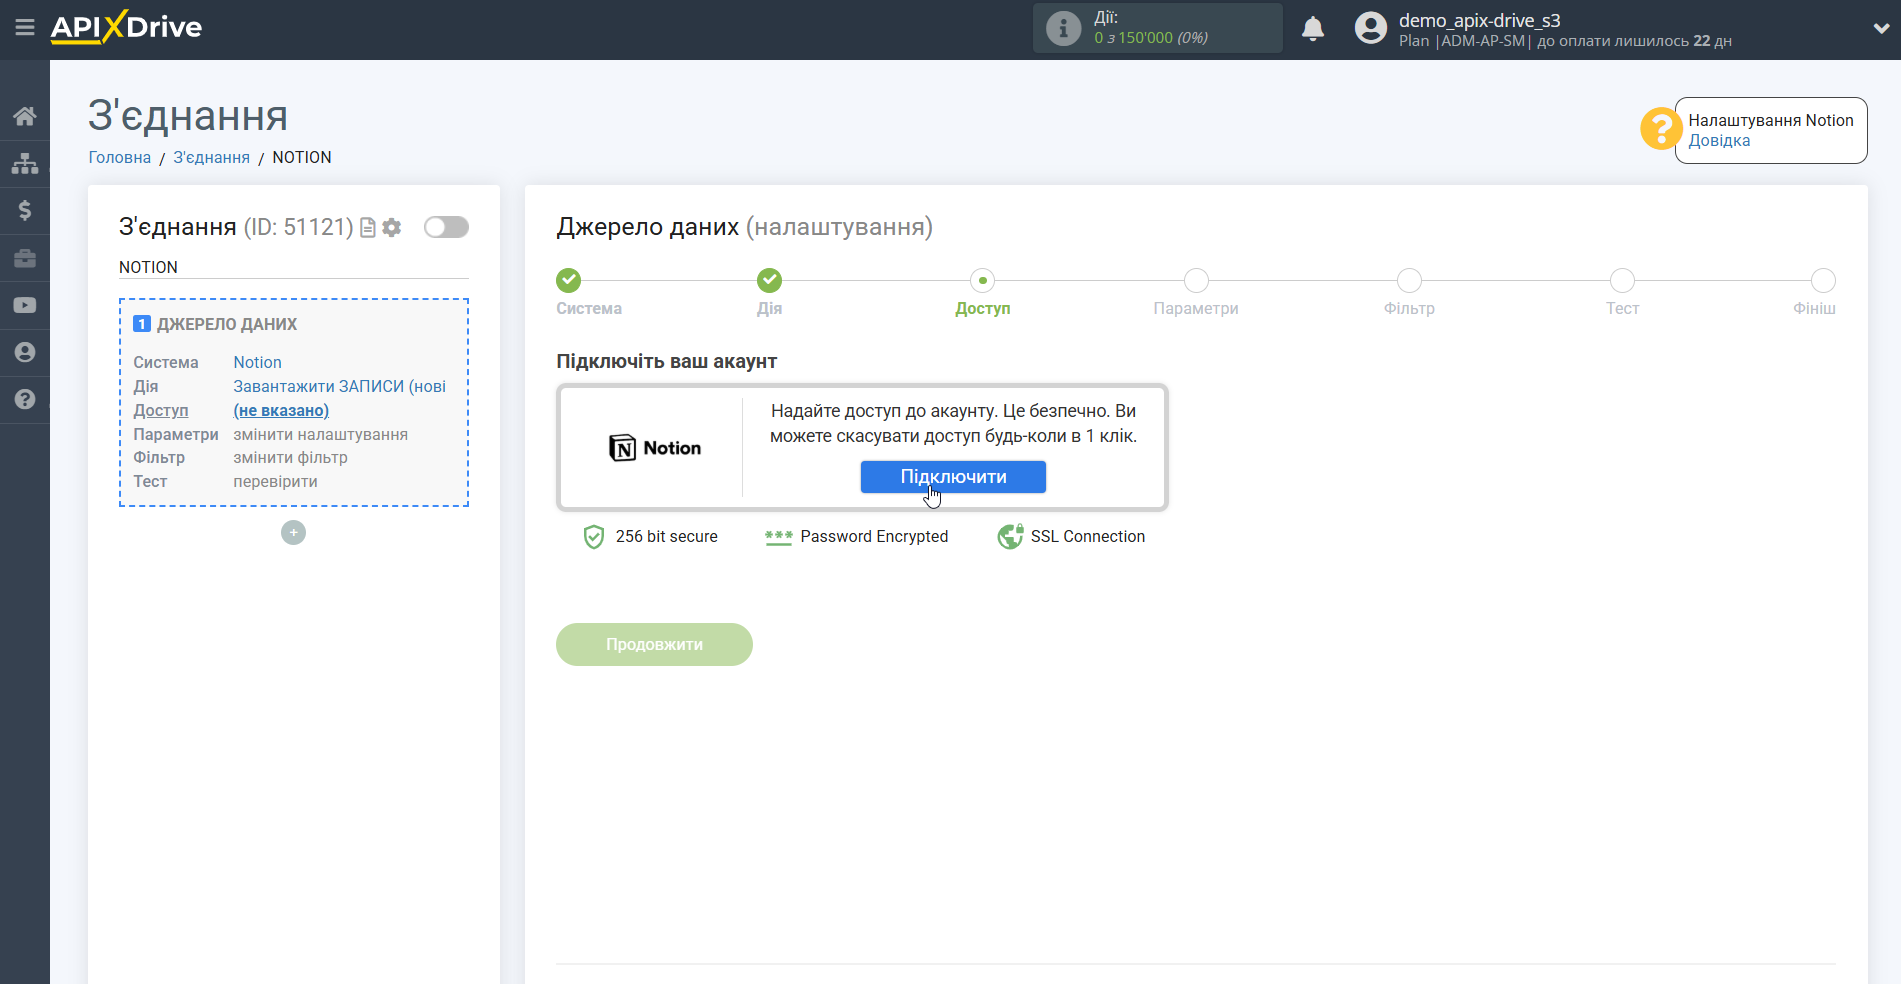Click the Password Encrypted asterisks icon
The width and height of the screenshot is (1901, 984).
778,538
